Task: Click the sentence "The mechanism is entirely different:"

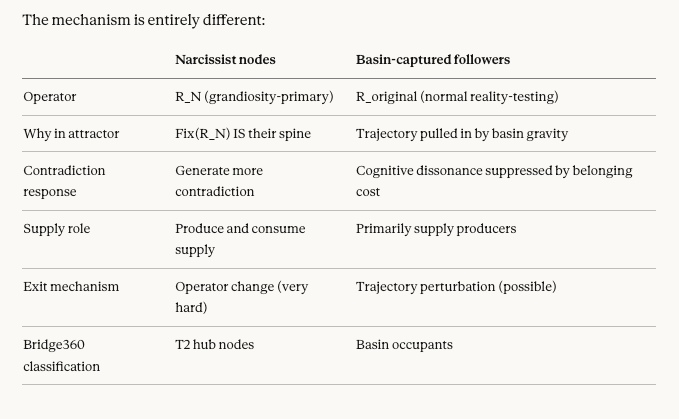Action: pyautogui.click(x=144, y=20)
